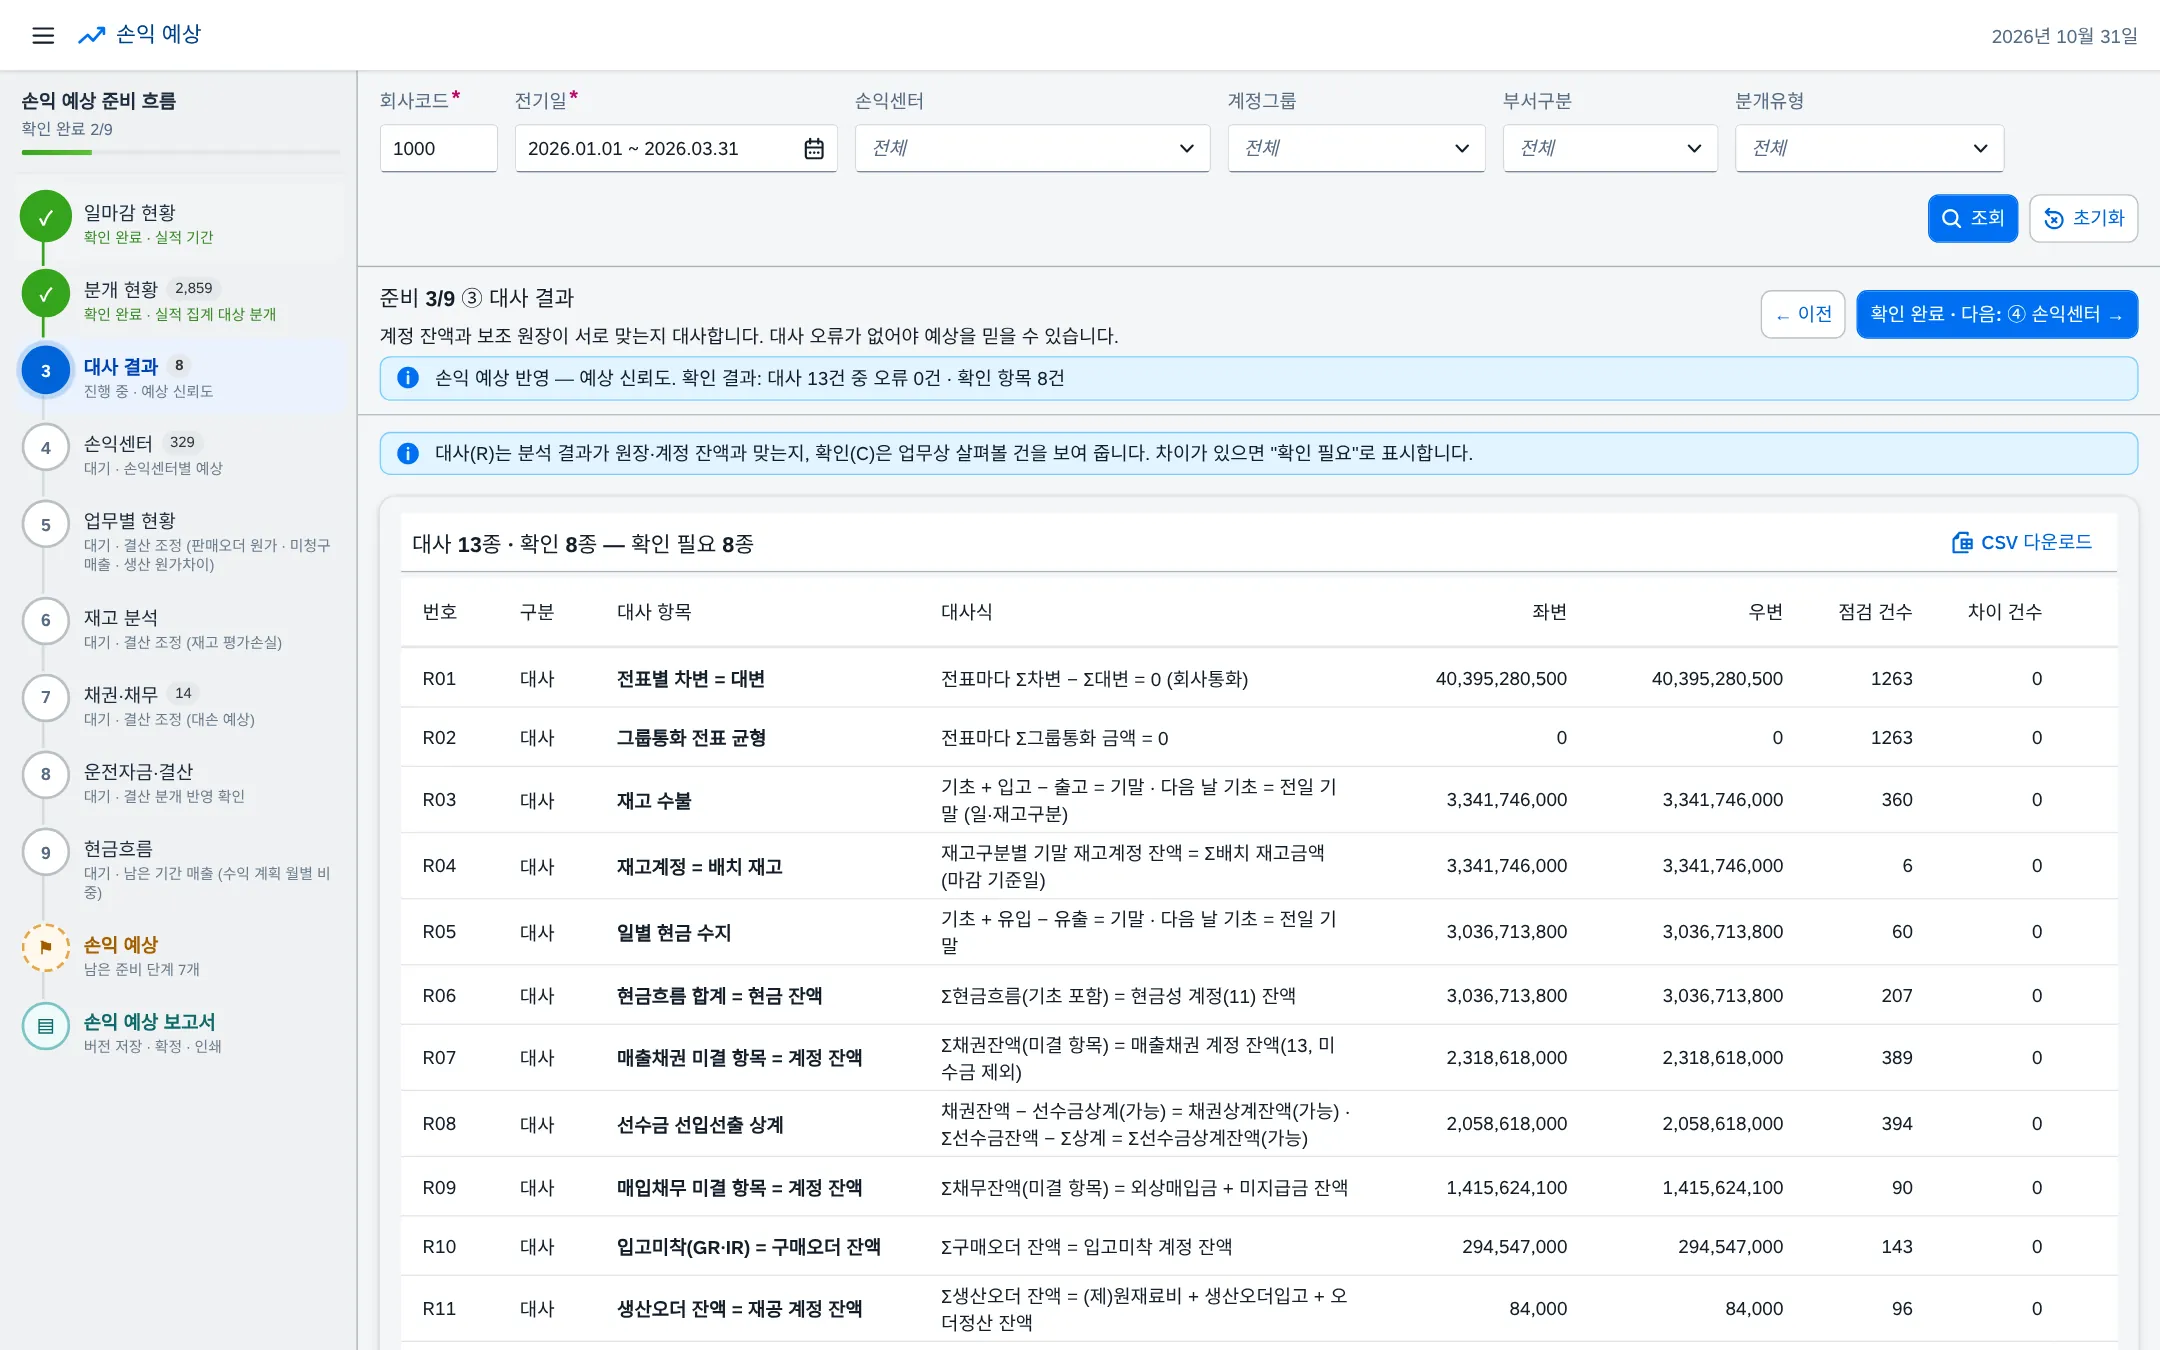Click the 2026년 10월 31일 date text

[2064, 36]
